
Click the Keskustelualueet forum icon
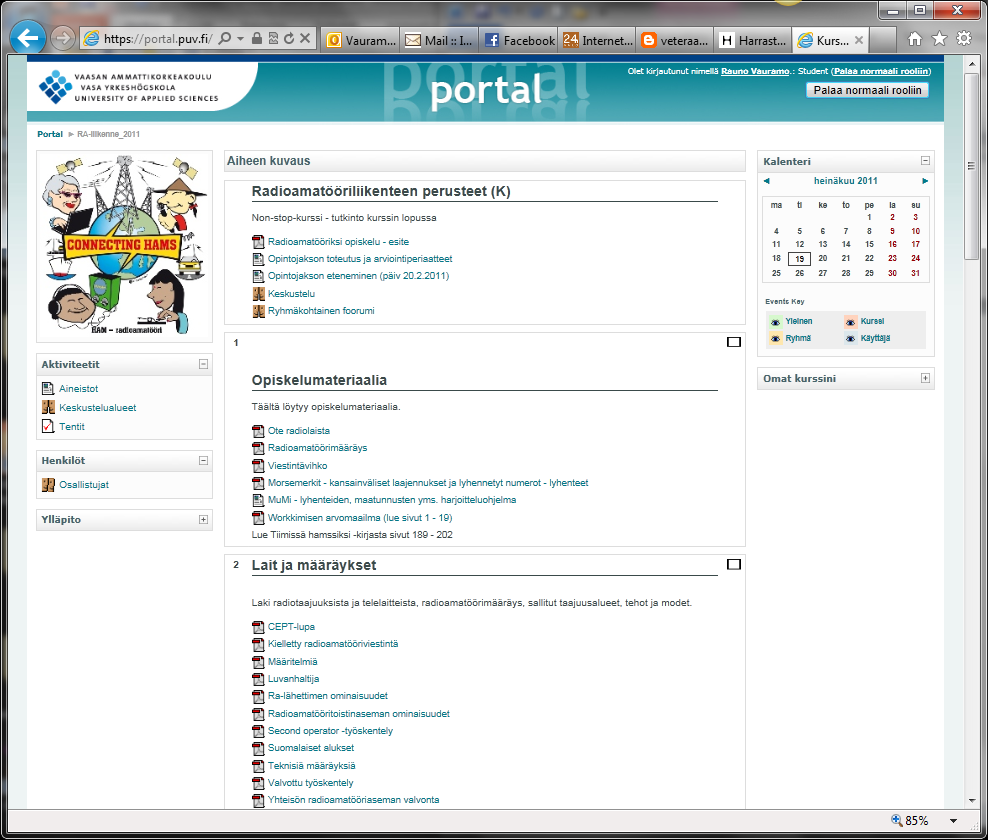coord(48,408)
